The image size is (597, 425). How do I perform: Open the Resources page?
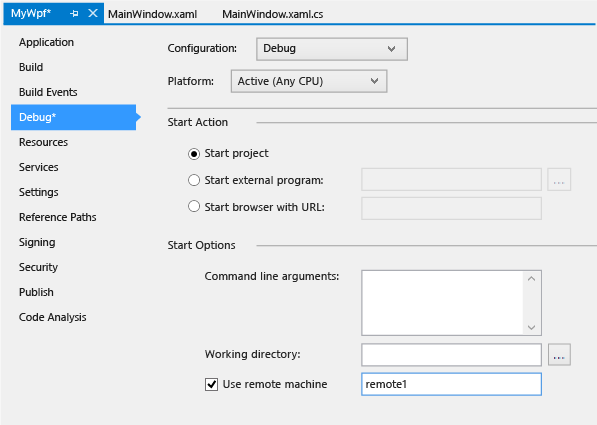(43, 142)
